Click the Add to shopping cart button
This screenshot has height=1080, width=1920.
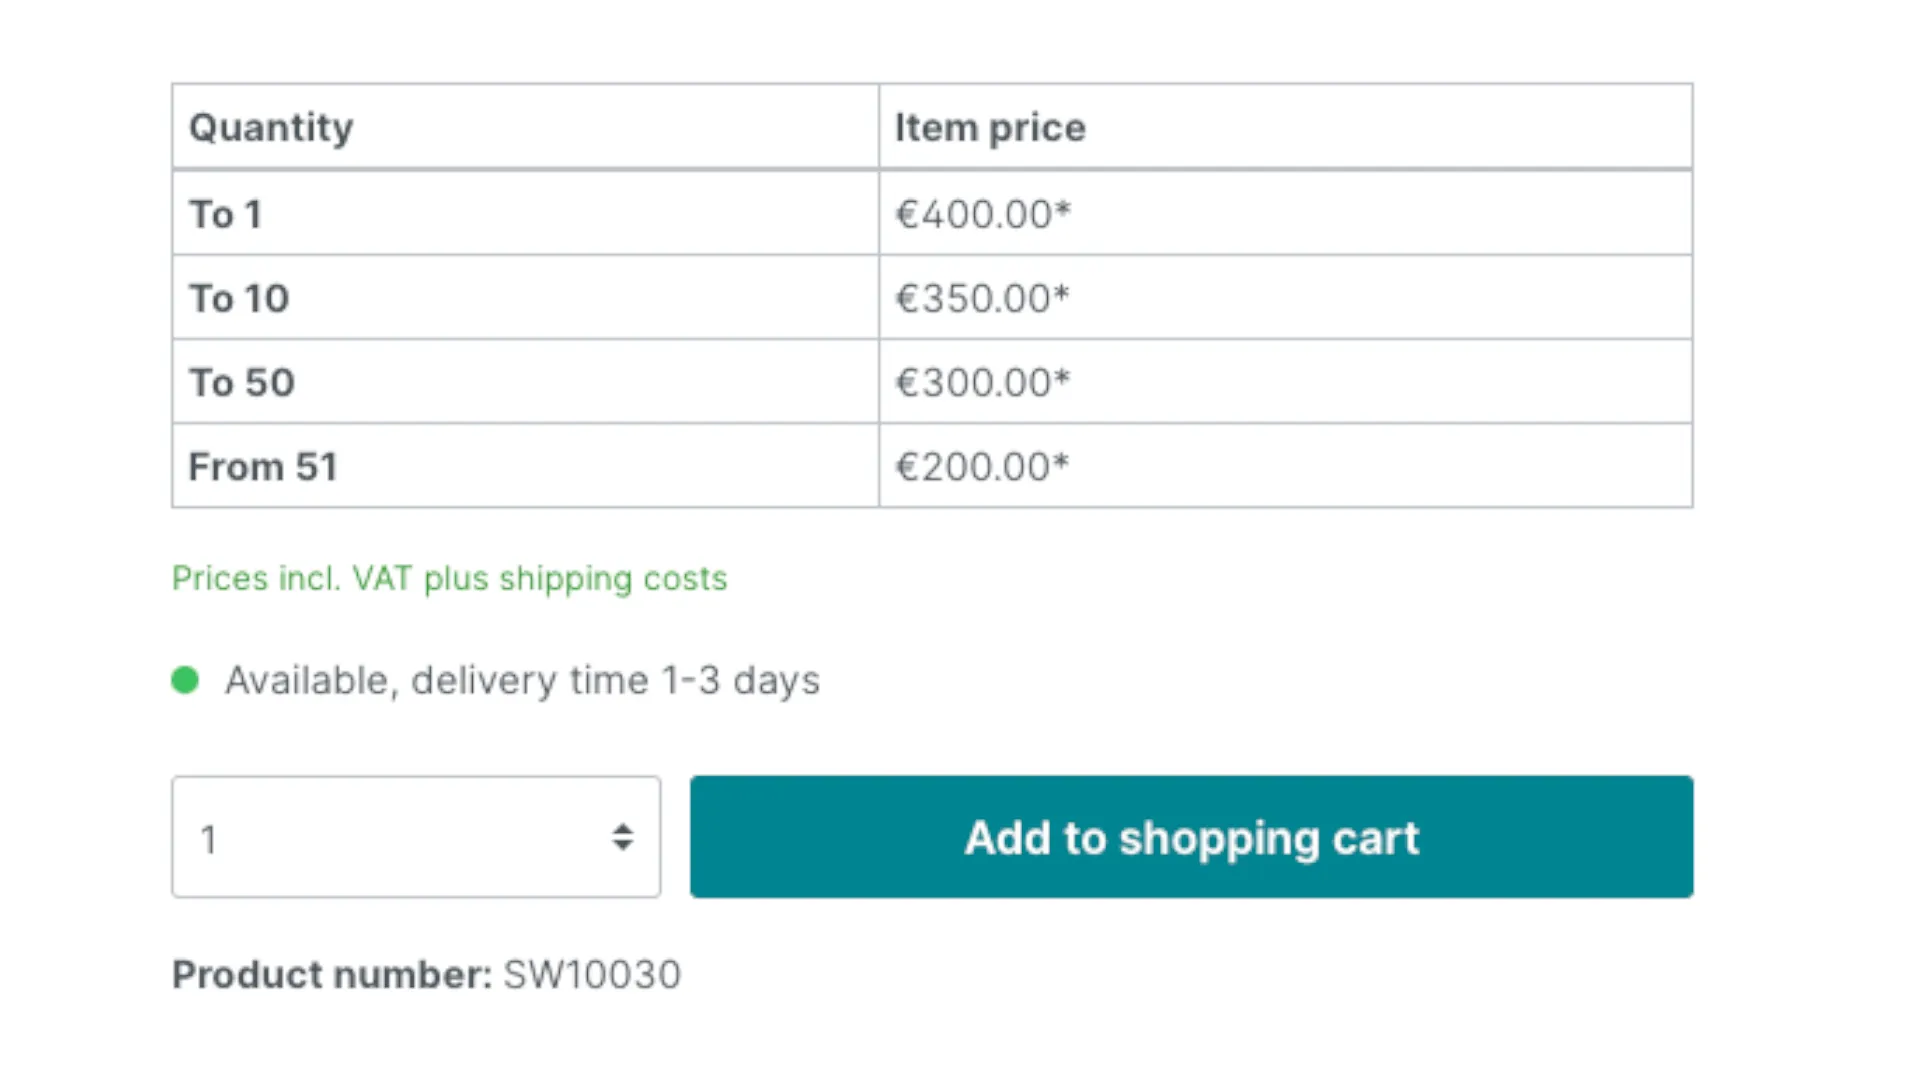click(1191, 837)
